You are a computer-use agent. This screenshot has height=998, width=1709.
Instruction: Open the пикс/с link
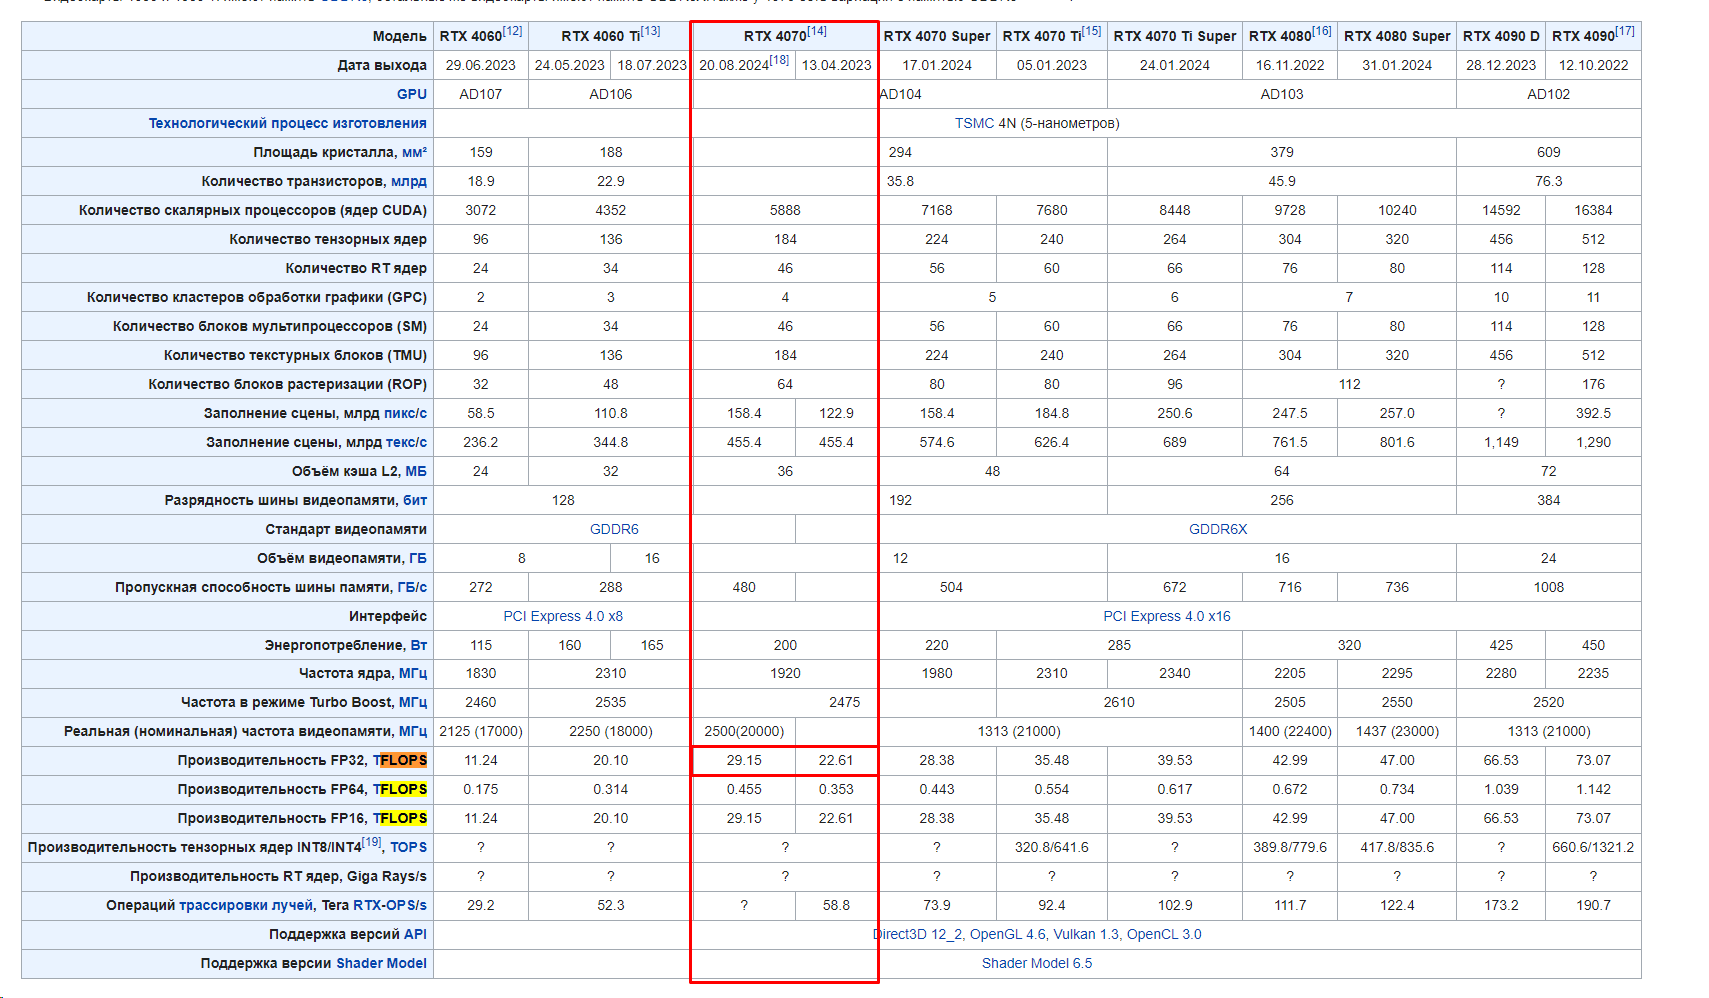point(405,413)
